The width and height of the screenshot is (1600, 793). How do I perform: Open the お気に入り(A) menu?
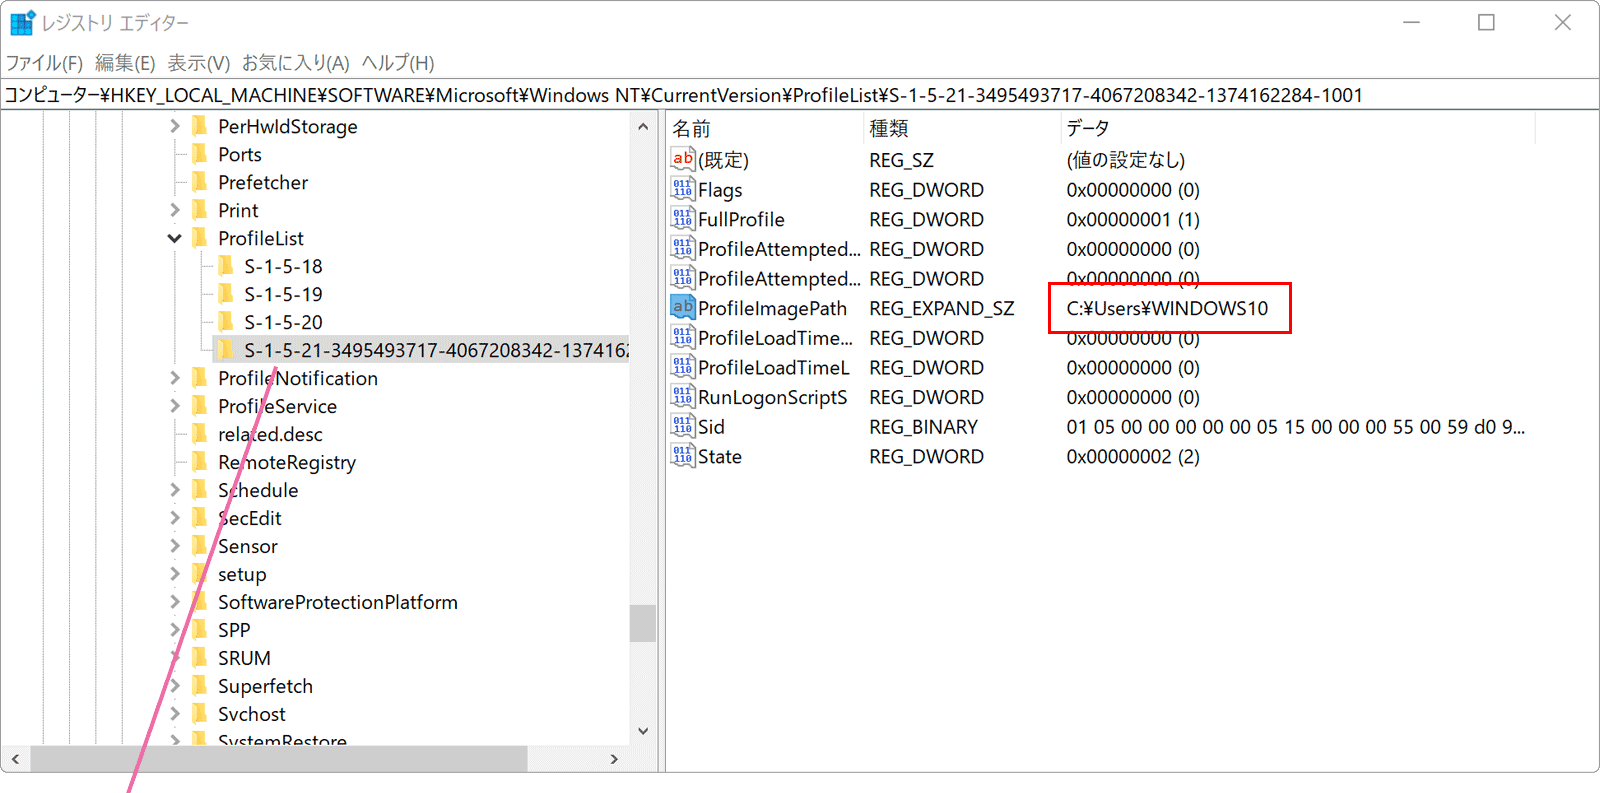[x=295, y=63]
